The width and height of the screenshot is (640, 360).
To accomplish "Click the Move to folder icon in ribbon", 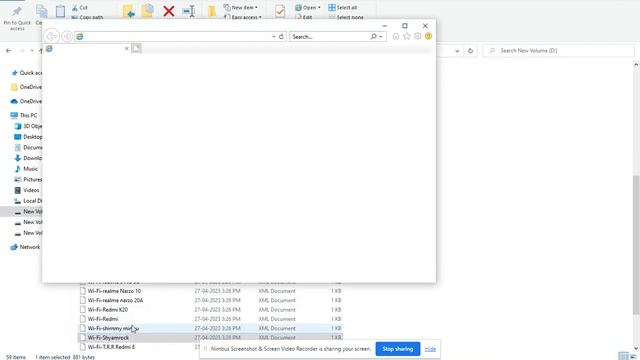I will (129, 11).
